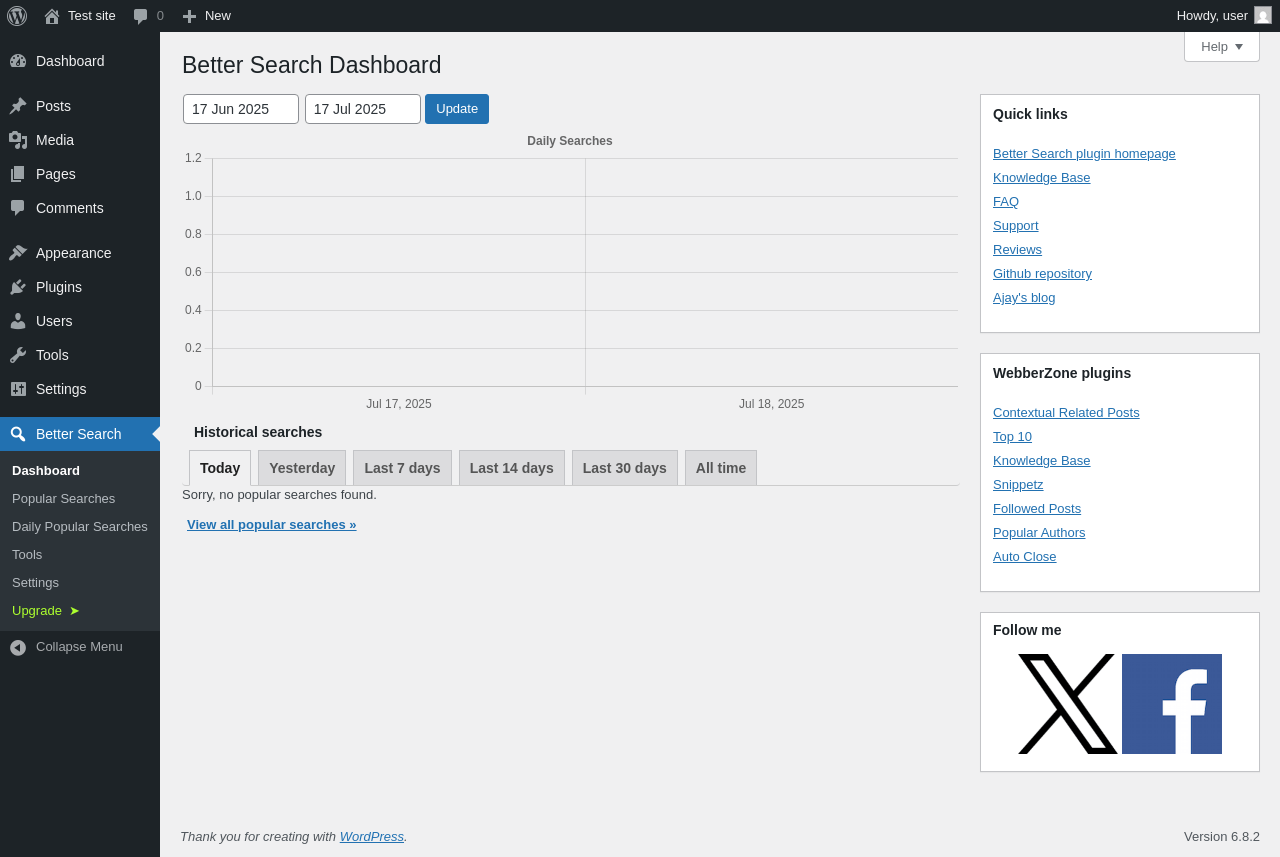The height and width of the screenshot is (857, 1280).
Task: Switch to the Last 14 days tab
Action: coord(512,468)
